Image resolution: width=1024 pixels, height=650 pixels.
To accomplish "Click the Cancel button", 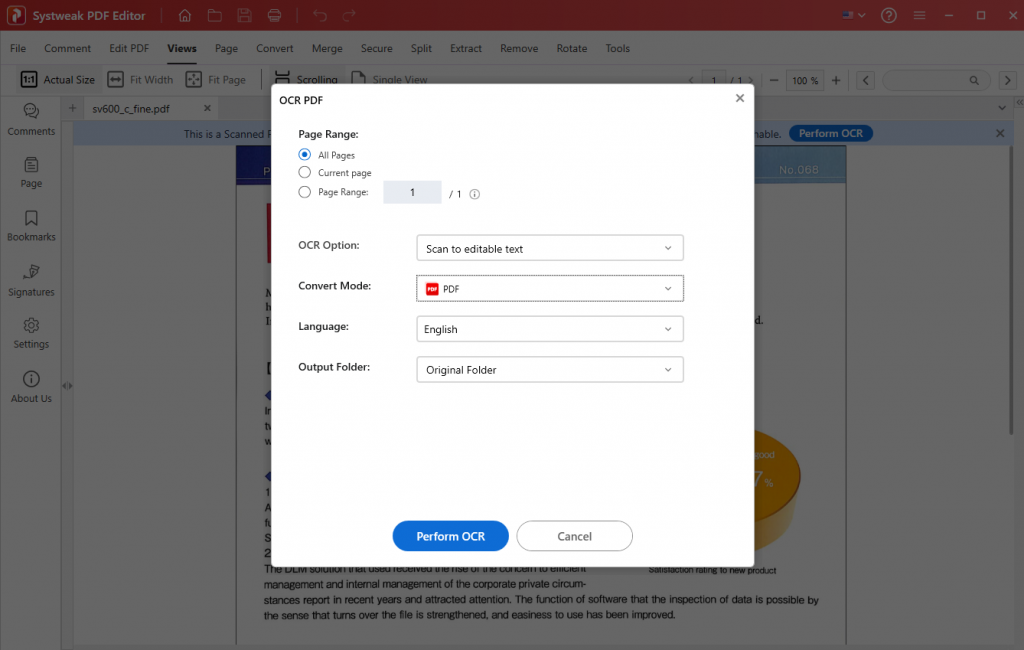I will 574,536.
